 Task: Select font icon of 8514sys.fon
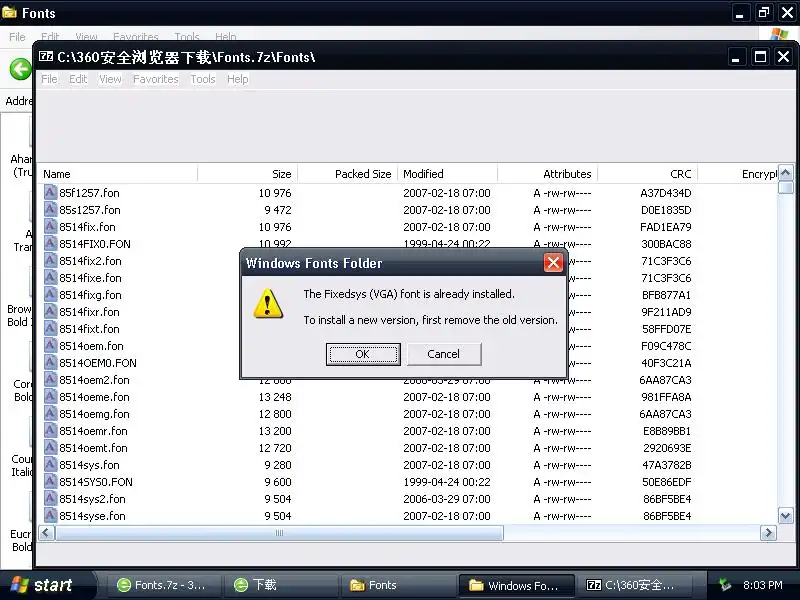[x=50, y=464]
